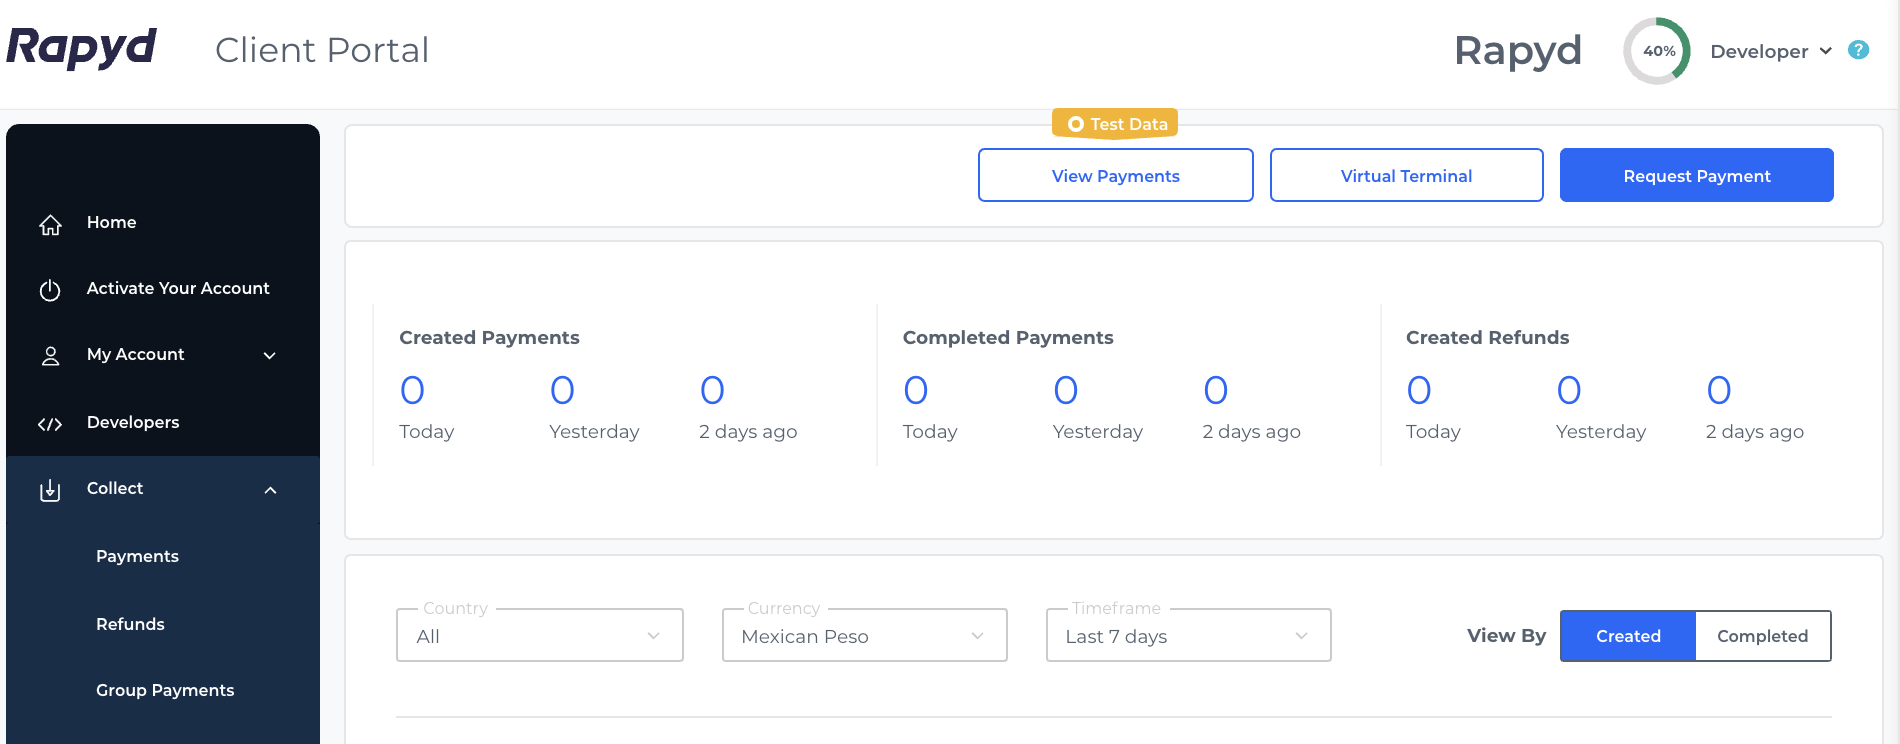This screenshot has width=1900, height=744.
Task: Click the Request Payment button
Action: coord(1697,175)
